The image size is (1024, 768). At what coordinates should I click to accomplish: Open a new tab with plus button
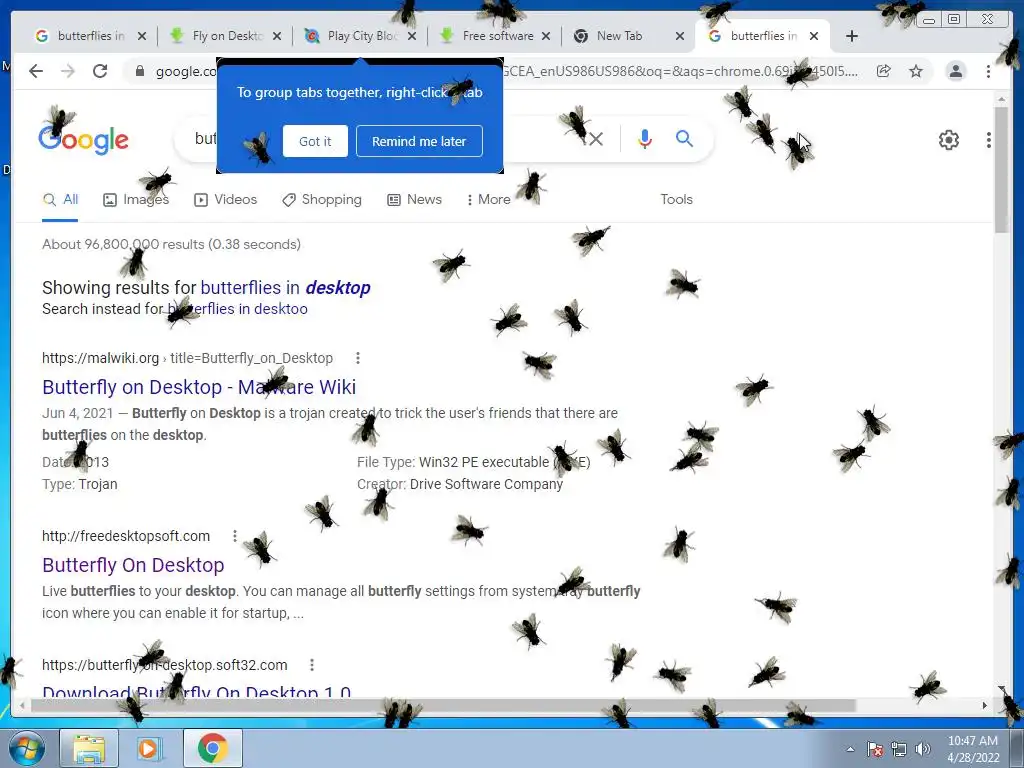[x=852, y=37]
